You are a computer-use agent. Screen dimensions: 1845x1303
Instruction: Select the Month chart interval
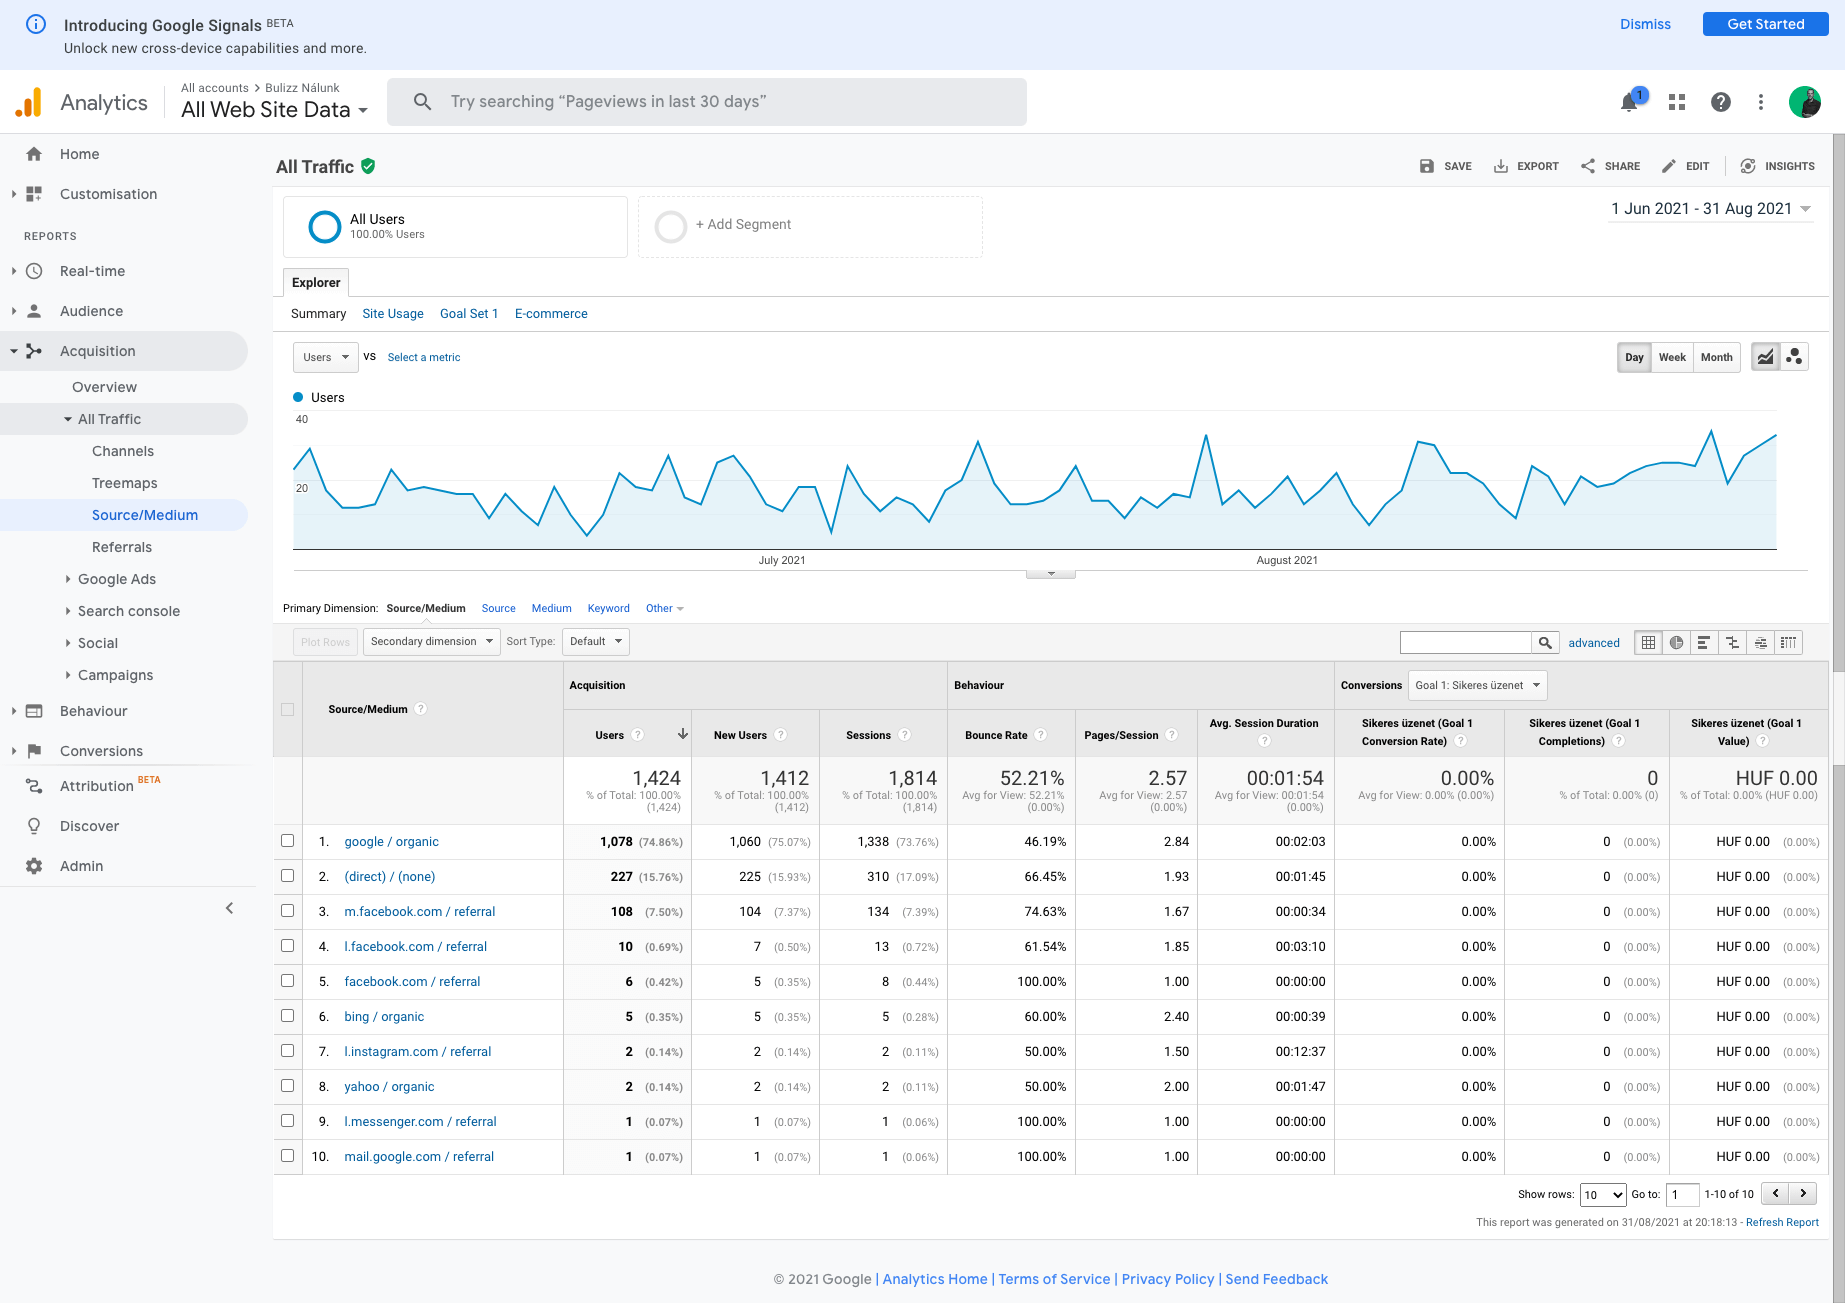(x=1716, y=357)
